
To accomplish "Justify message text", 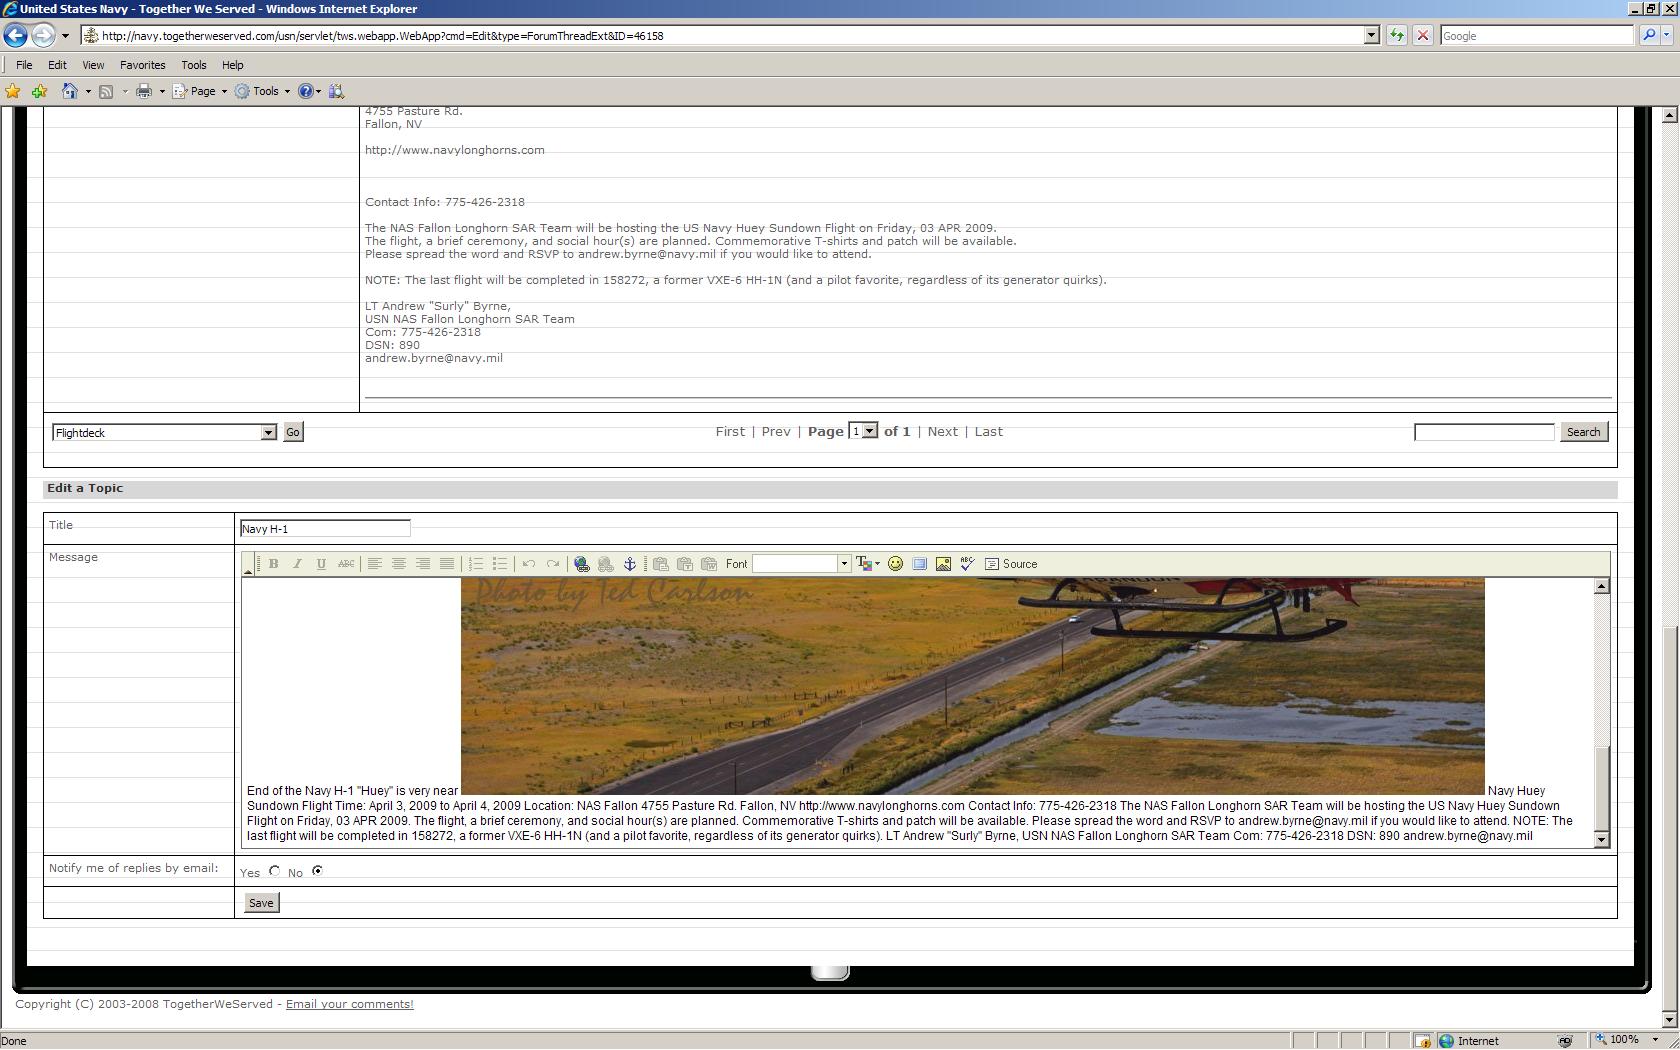I will coord(447,564).
